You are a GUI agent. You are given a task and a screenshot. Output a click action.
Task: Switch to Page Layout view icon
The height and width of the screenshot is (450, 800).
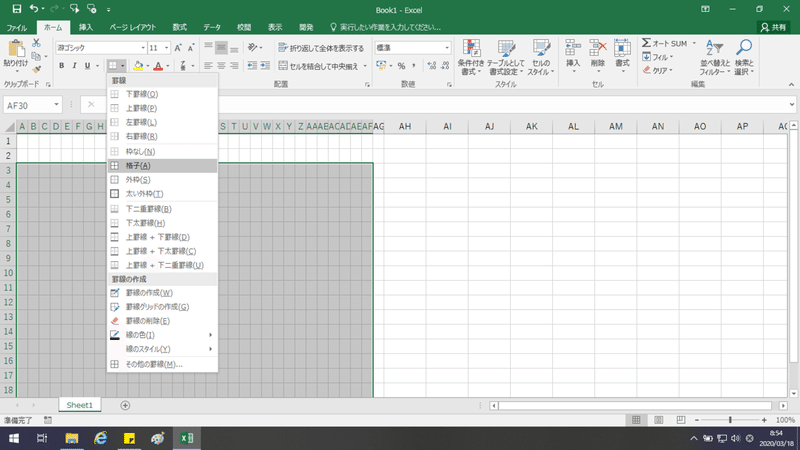tap(659, 420)
